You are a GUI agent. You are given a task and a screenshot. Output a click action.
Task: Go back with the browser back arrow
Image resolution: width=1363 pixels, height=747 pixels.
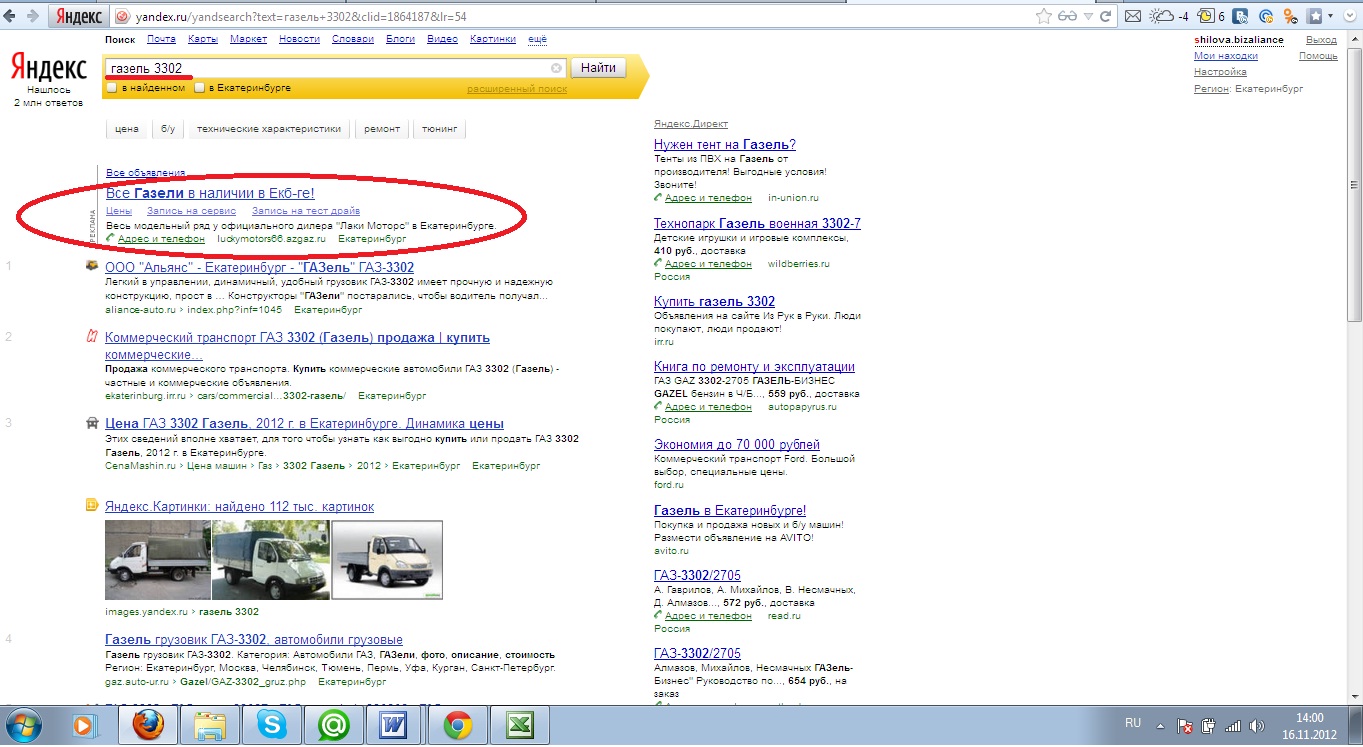coord(11,17)
